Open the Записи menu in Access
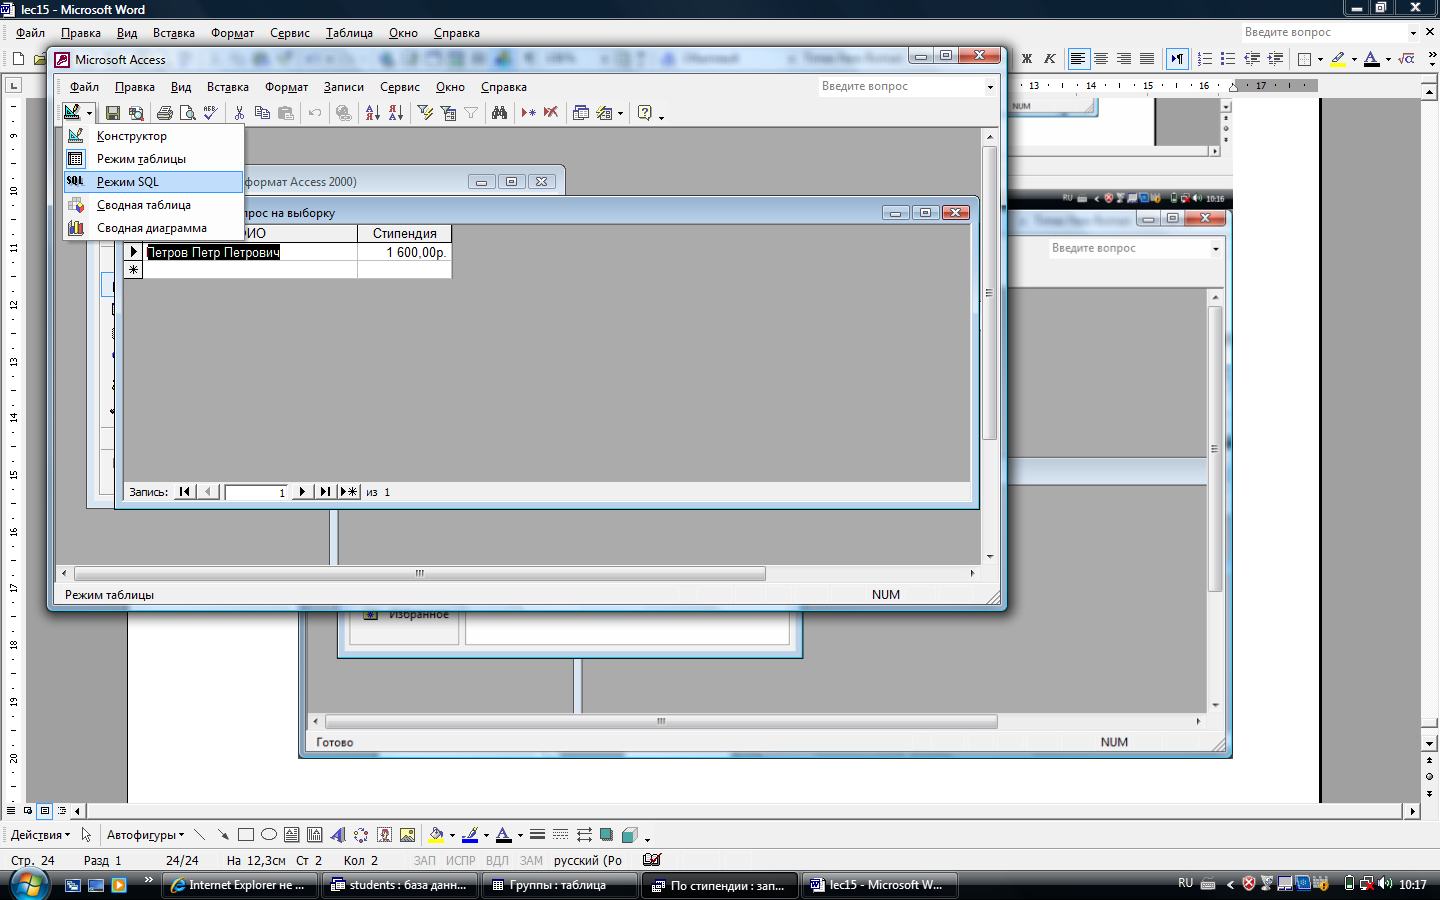1440x900 pixels. [x=344, y=87]
